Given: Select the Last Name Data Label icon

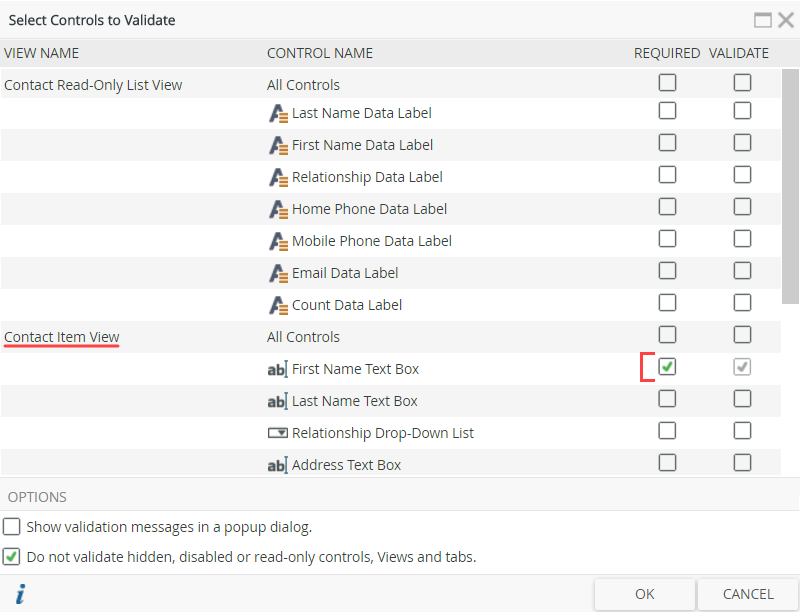Looking at the screenshot, I should tap(278, 112).
